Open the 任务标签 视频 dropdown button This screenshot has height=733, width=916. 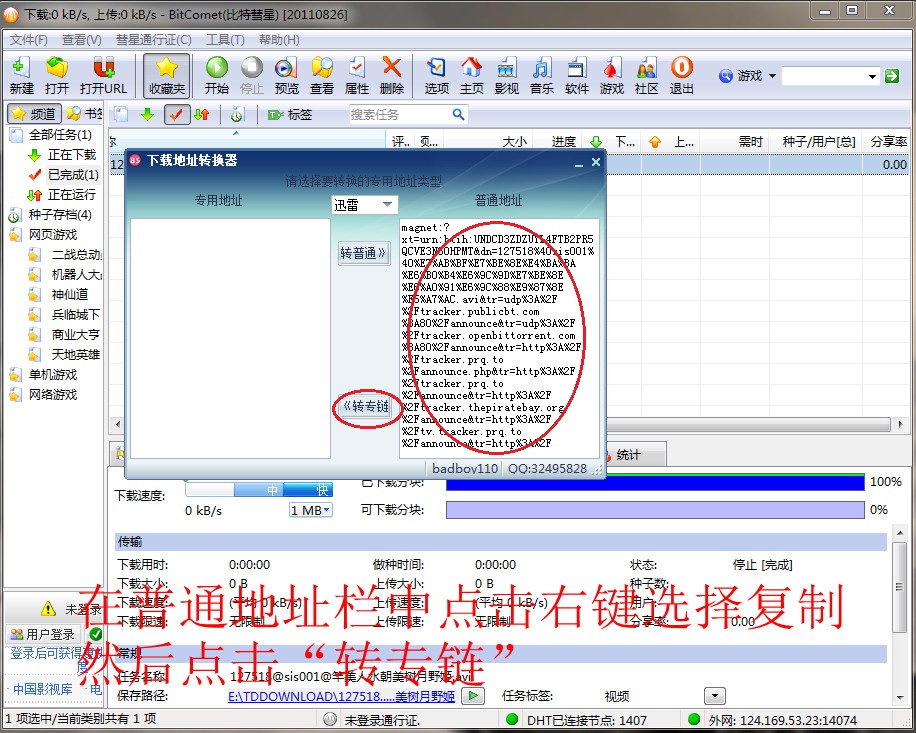[715, 696]
